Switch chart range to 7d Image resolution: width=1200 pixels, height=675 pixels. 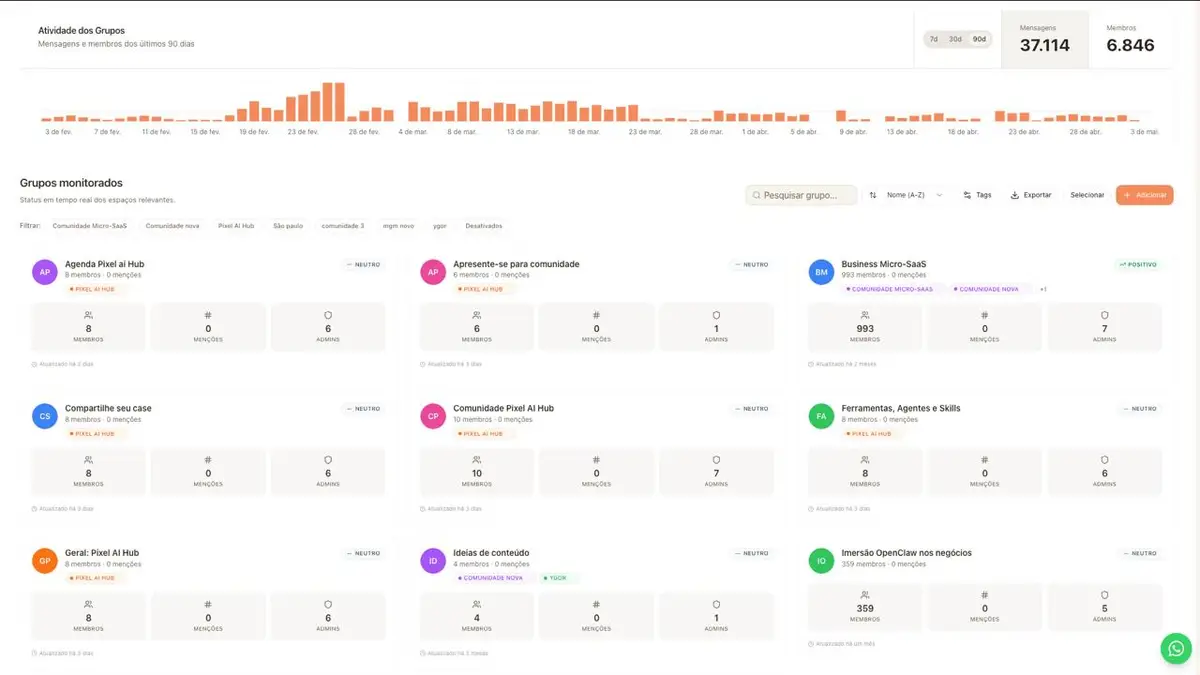pos(933,39)
